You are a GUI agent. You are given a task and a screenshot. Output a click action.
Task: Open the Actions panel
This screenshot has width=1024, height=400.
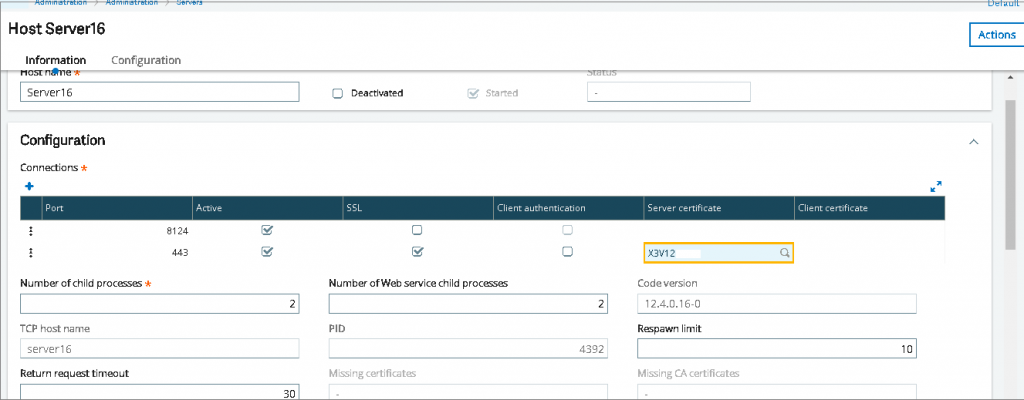click(997, 35)
